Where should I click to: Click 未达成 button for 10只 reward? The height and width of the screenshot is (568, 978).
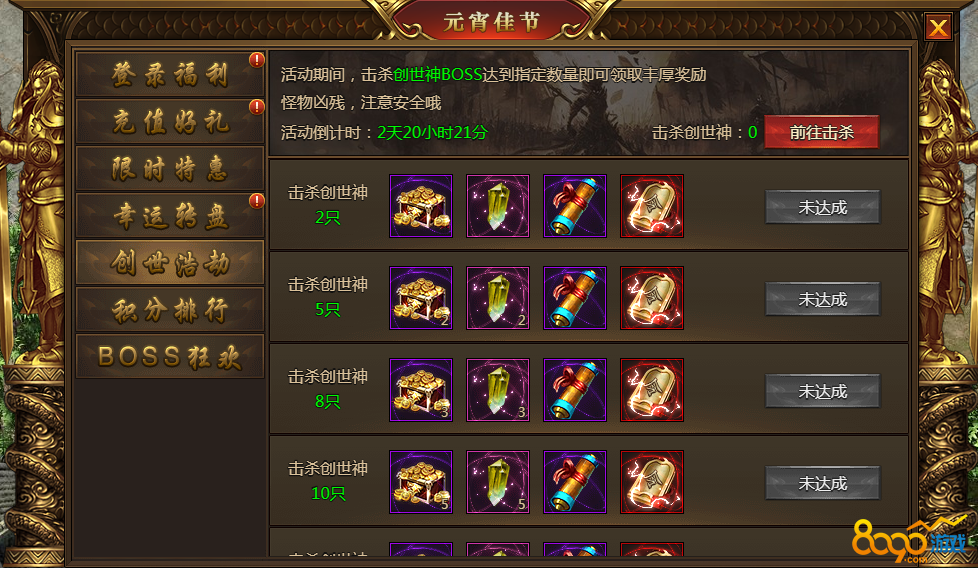coord(823,483)
